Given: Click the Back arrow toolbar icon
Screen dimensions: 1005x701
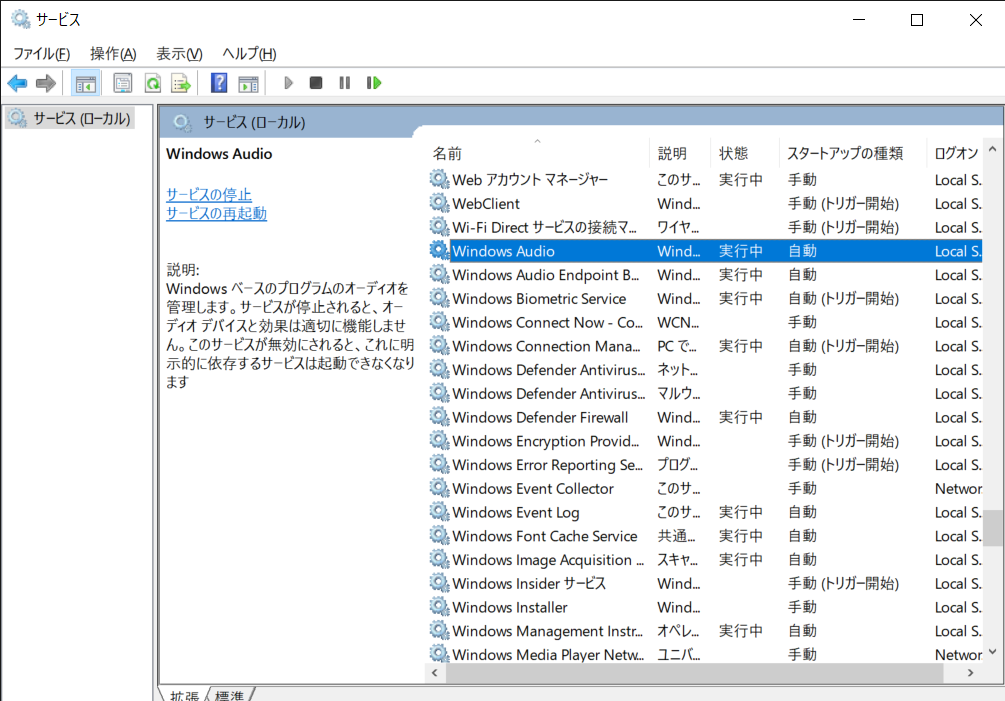Looking at the screenshot, I should [x=17, y=83].
